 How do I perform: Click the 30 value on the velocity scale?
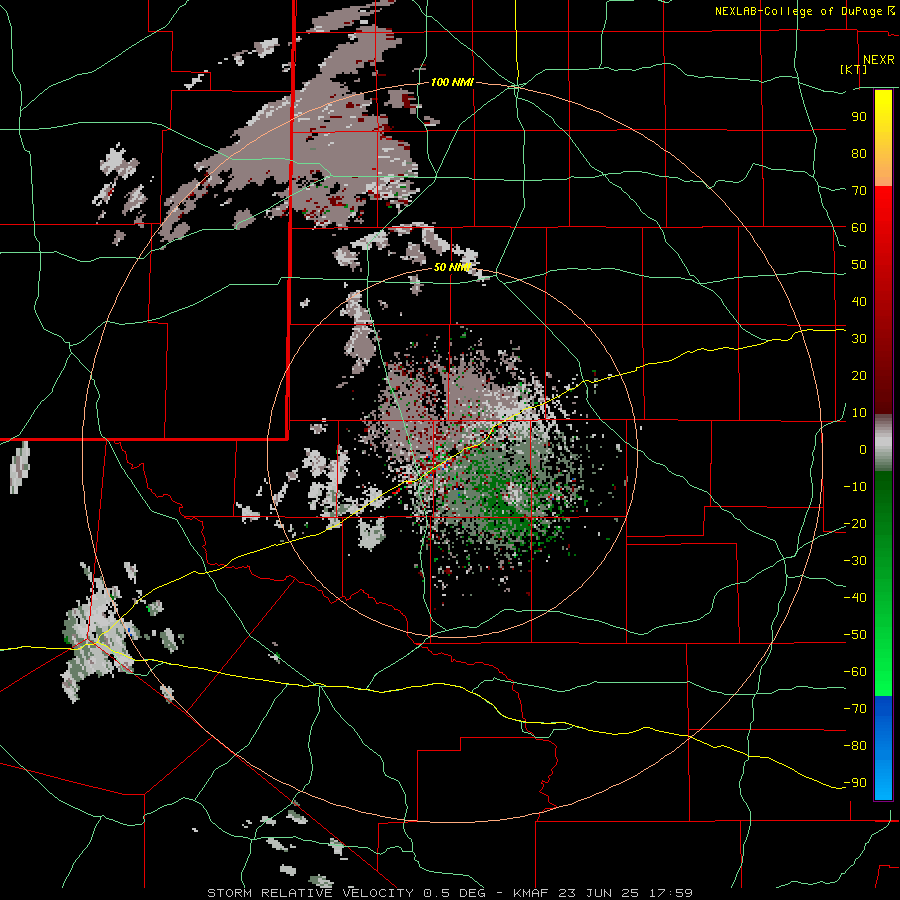859,339
